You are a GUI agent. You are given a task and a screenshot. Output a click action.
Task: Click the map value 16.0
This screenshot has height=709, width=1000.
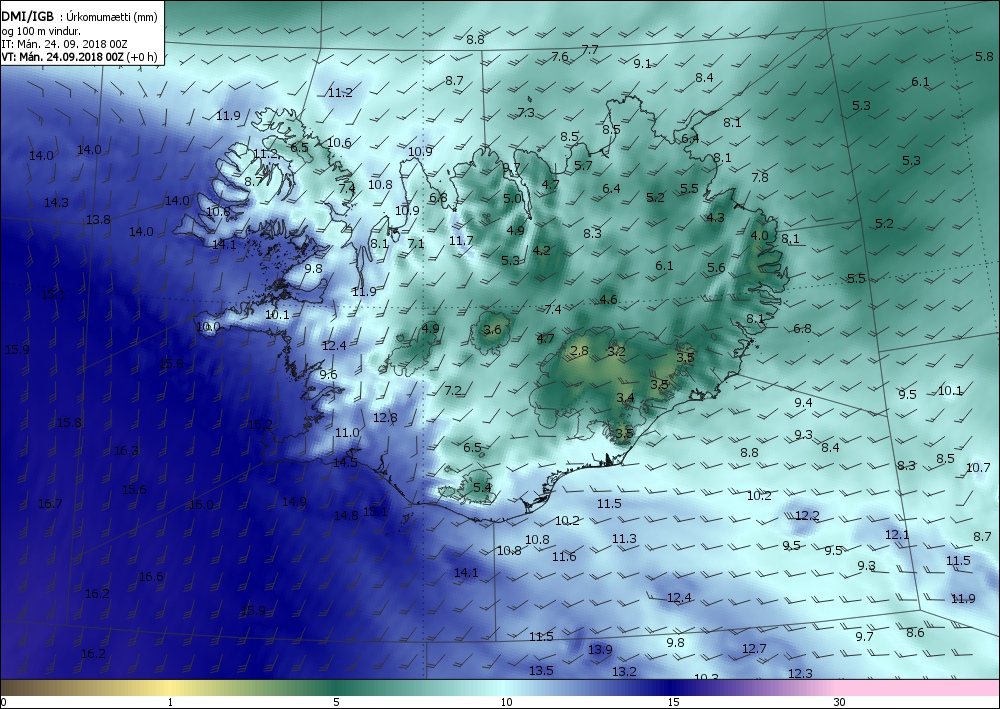(201, 504)
